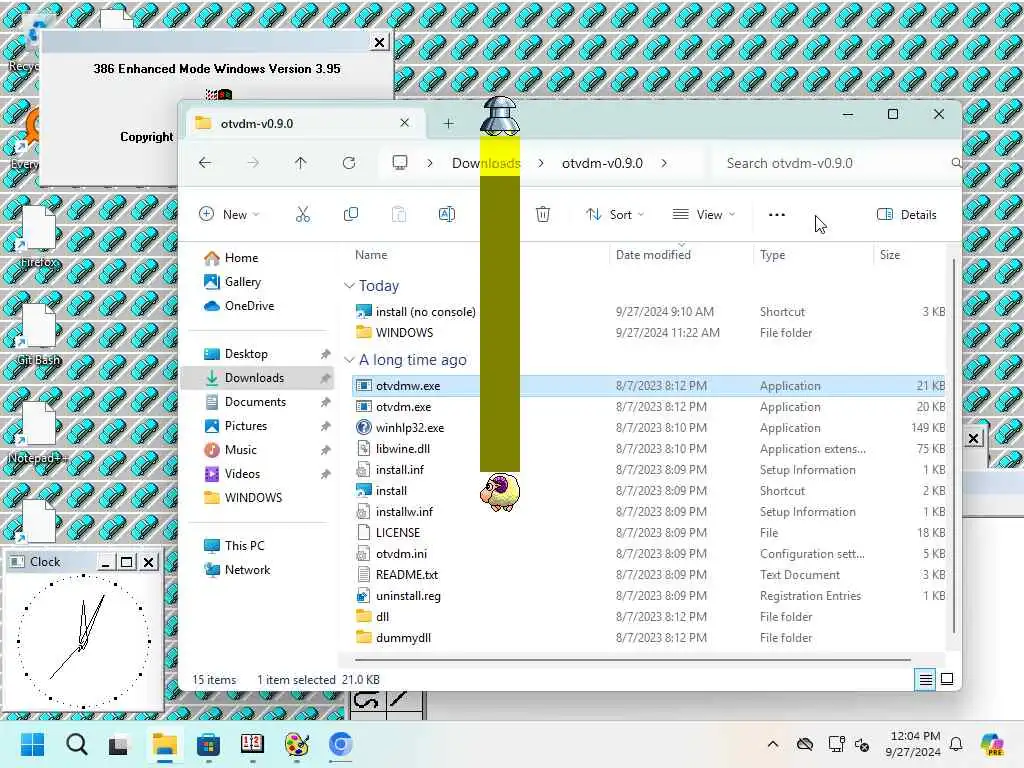Click the Rename icon in toolbar
Image resolution: width=1024 pixels, height=768 pixels.
click(x=447, y=214)
